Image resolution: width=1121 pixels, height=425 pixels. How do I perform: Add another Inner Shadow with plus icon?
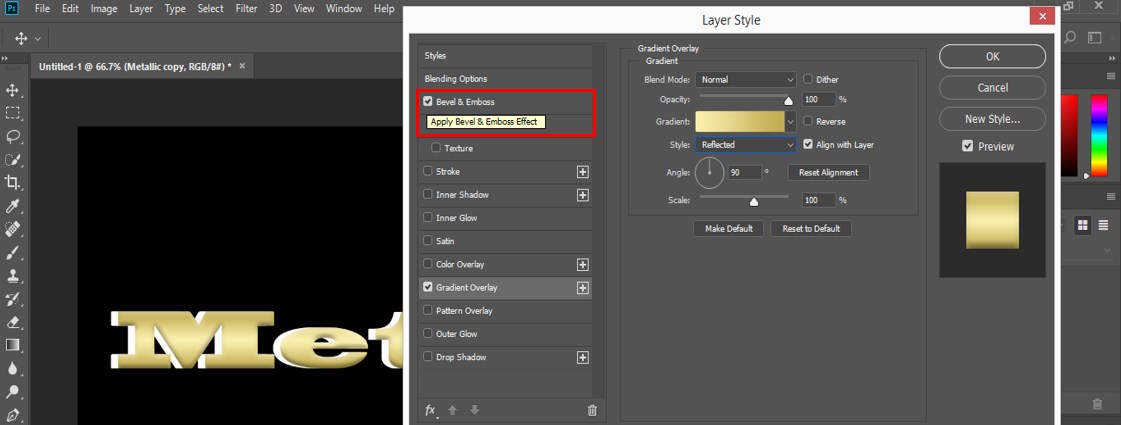click(583, 195)
